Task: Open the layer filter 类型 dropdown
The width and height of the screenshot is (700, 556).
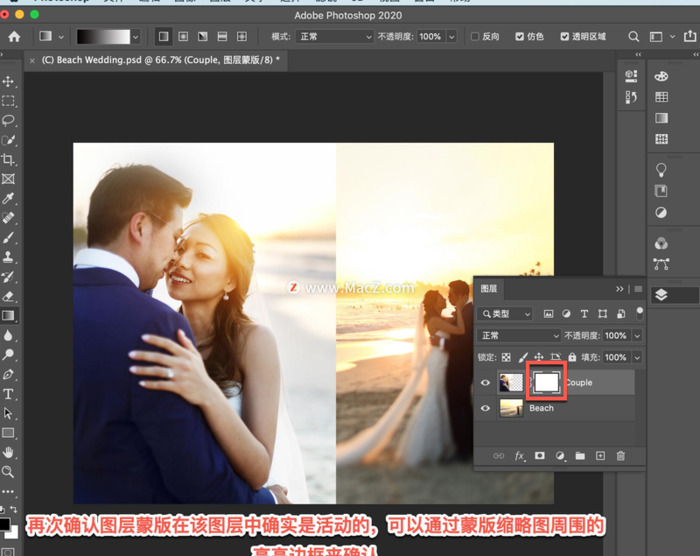Action: pyautogui.click(x=505, y=314)
